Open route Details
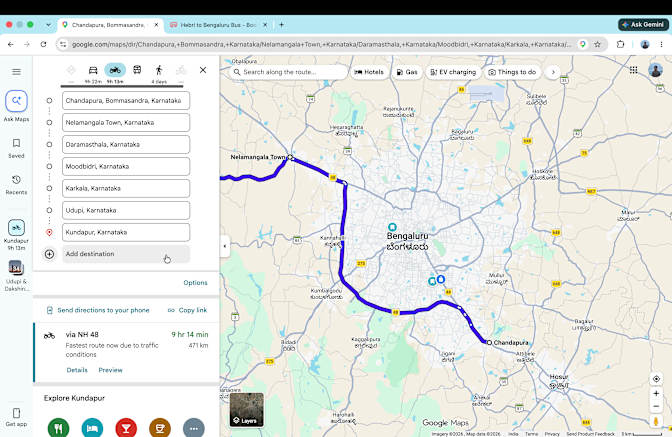The width and height of the screenshot is (672, 437). (77, 370)
